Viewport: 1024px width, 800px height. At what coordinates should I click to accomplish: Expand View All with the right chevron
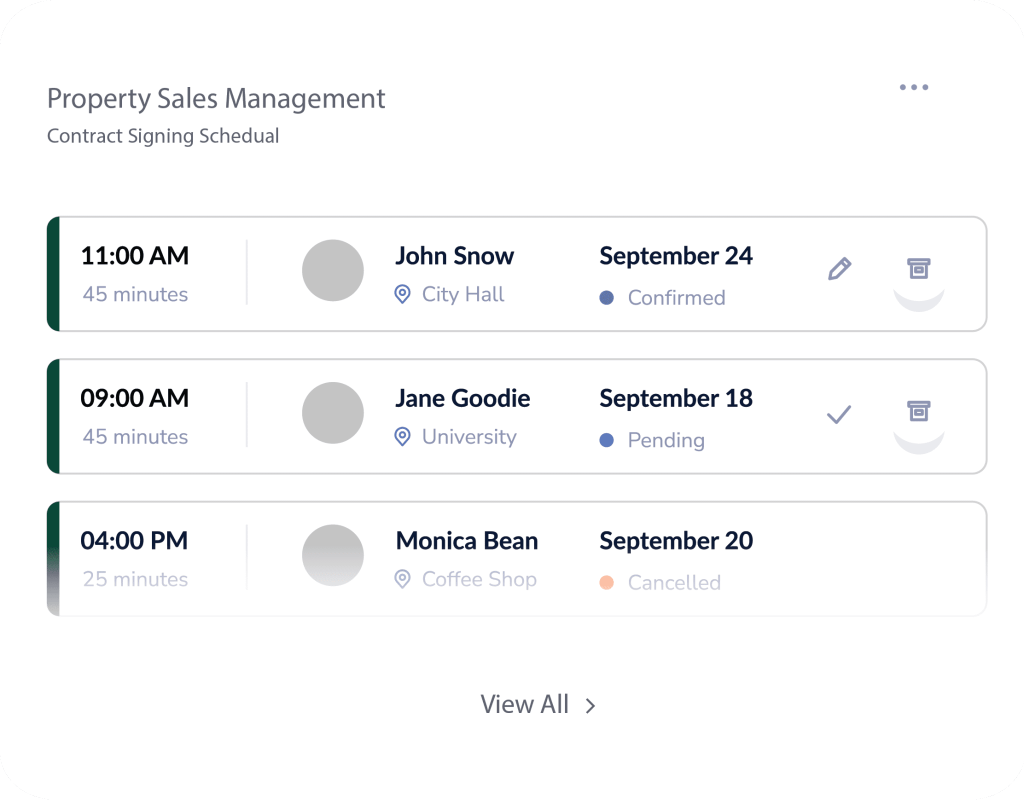(589, 704)
